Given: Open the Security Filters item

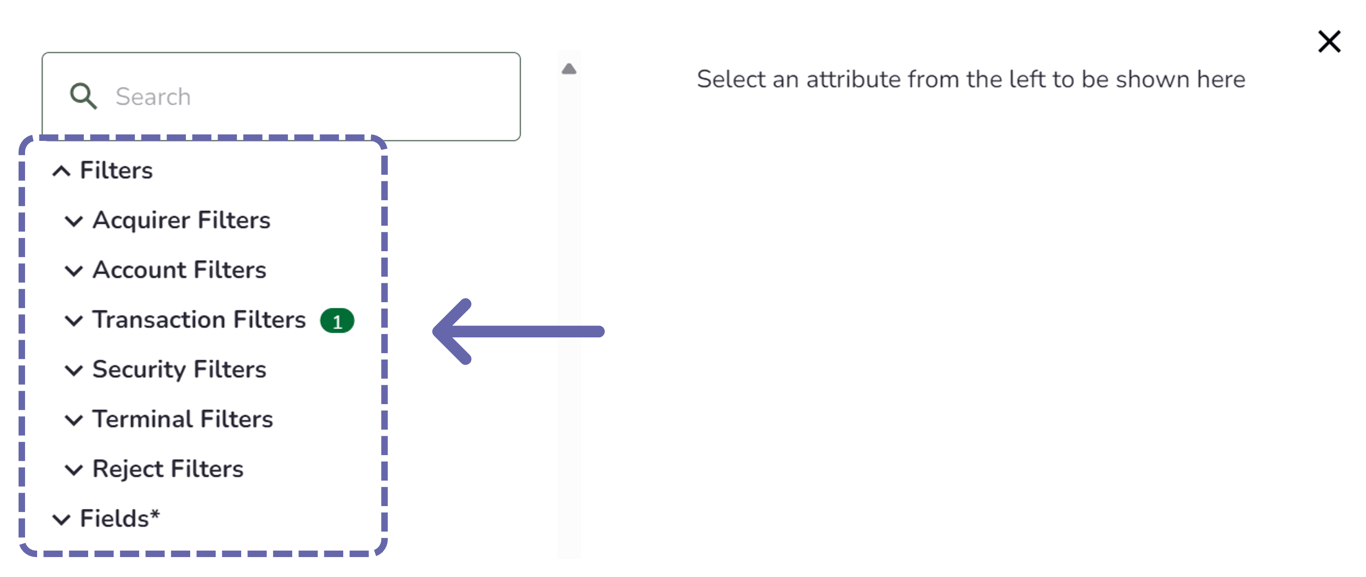Looking at the screenshot, I should pyautogui.click(x=179, y=370).
